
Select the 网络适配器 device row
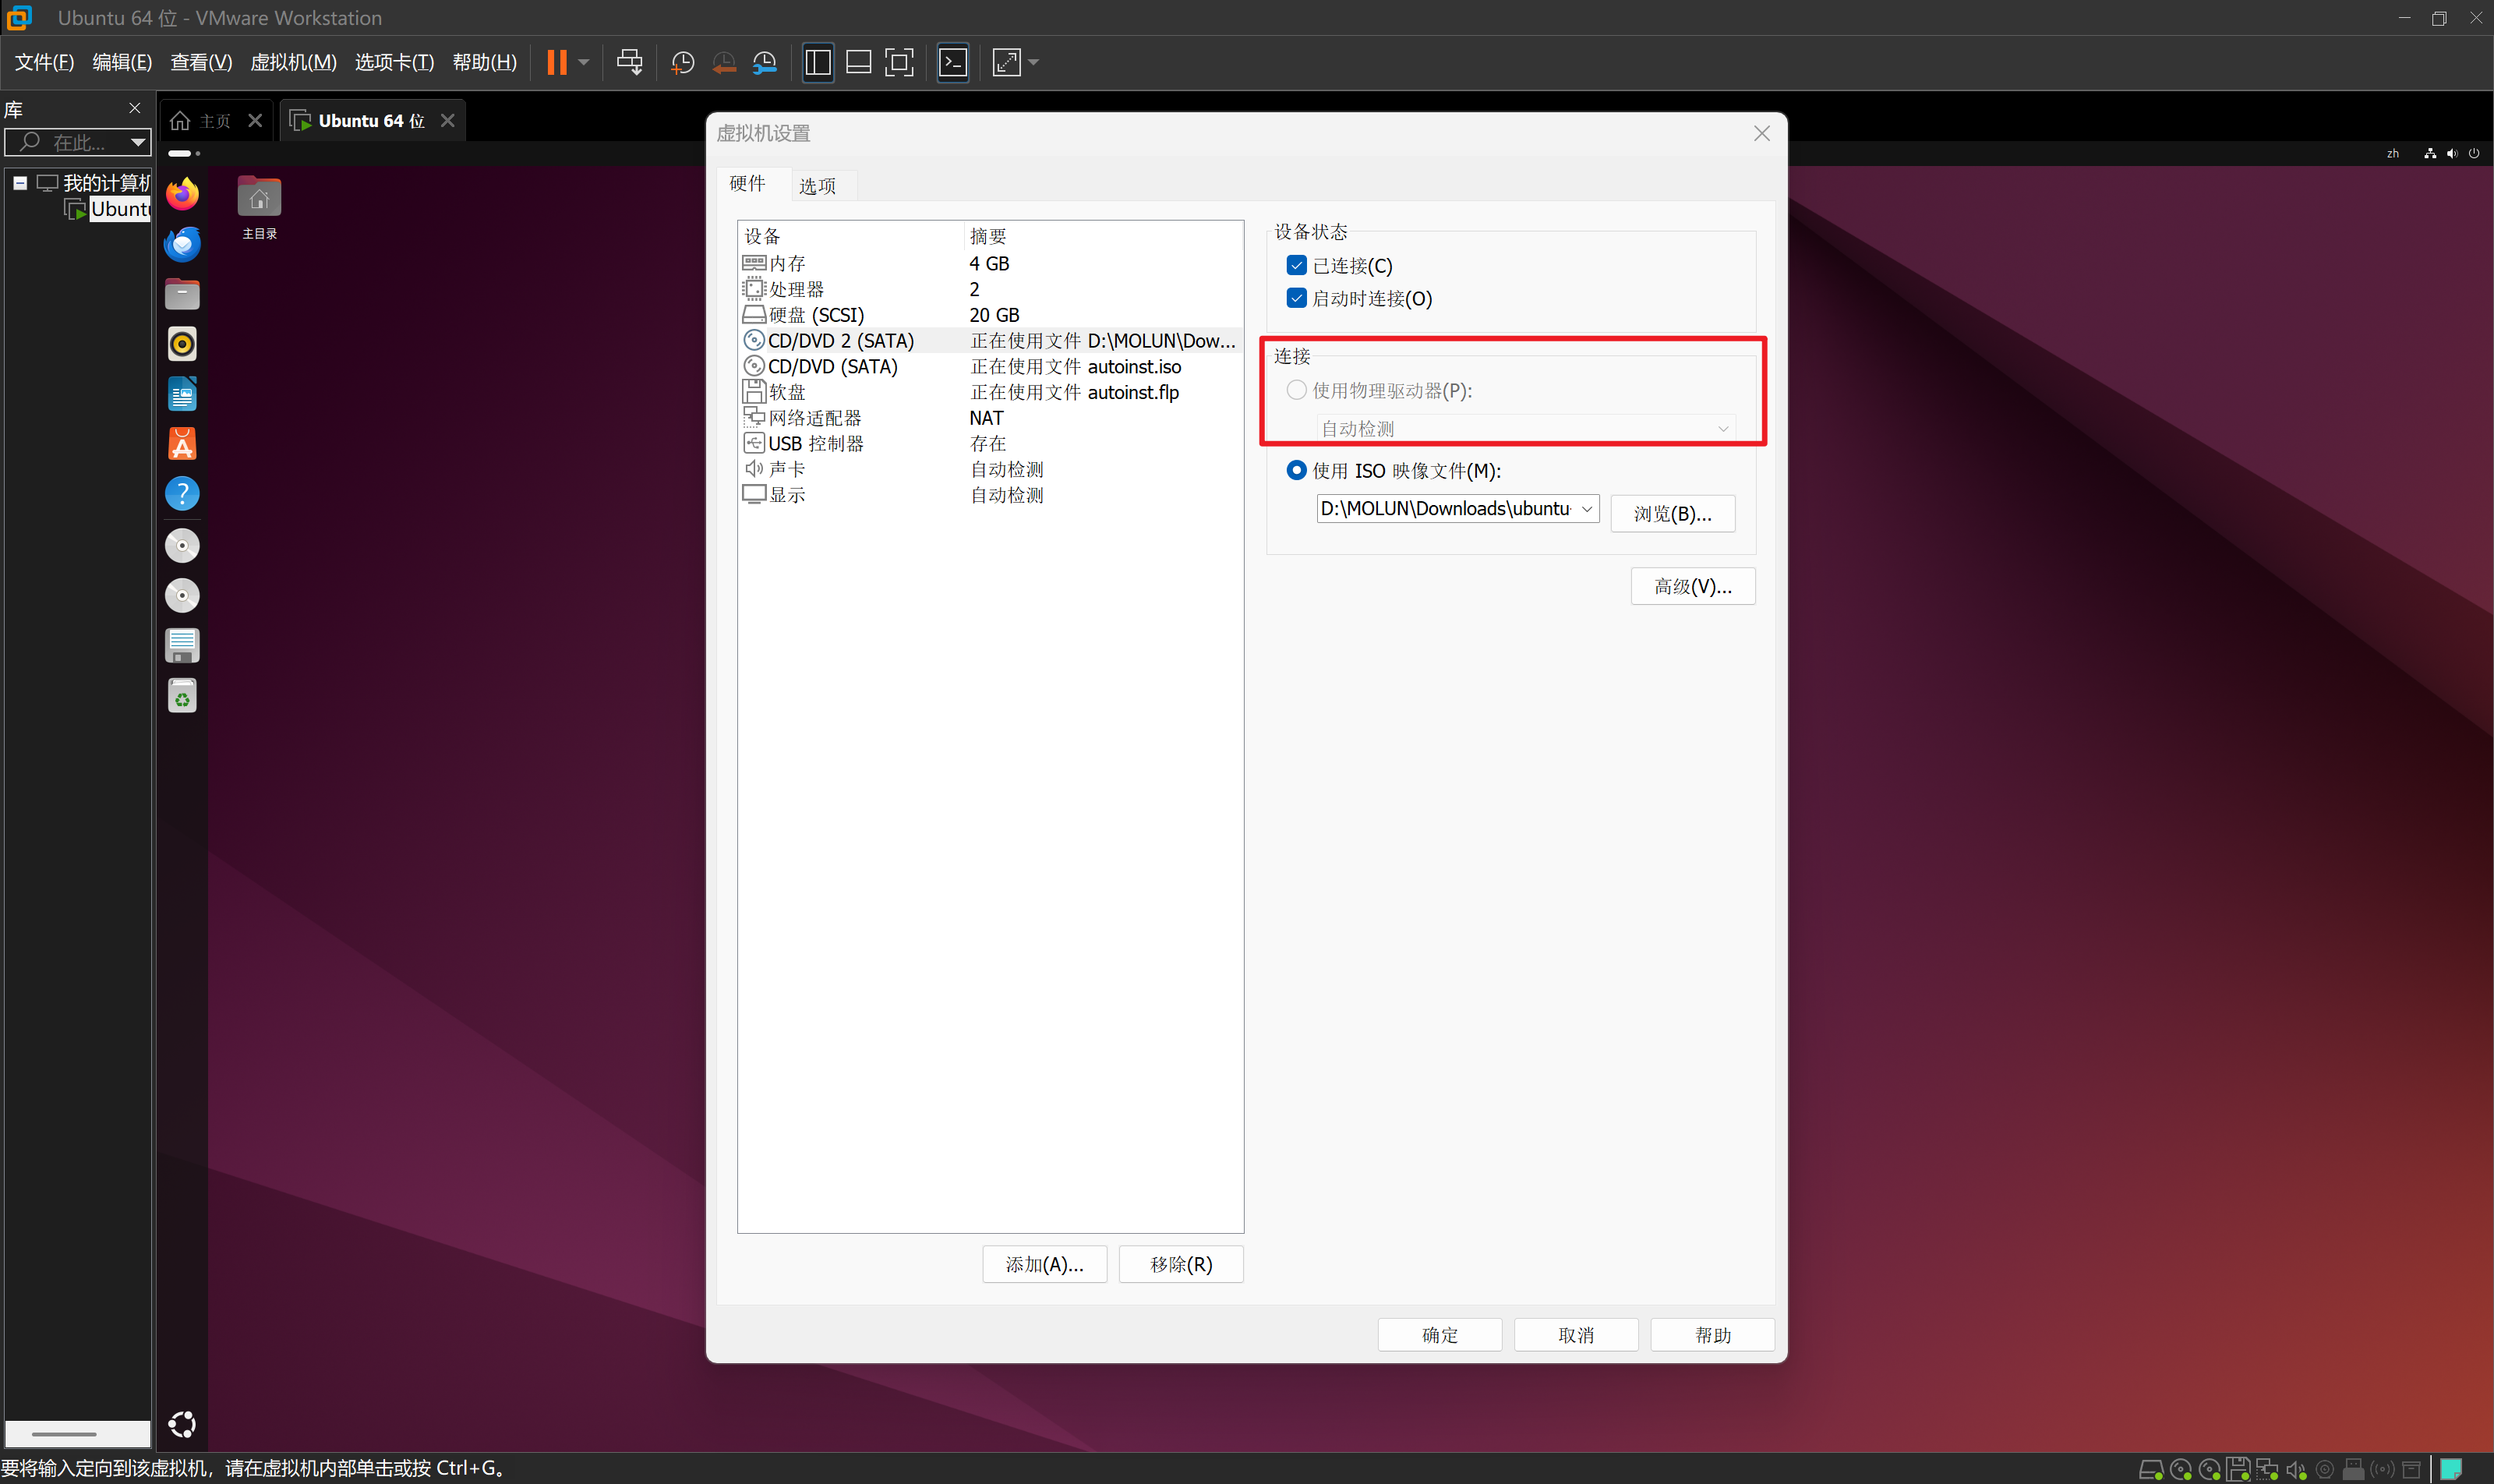990,418
